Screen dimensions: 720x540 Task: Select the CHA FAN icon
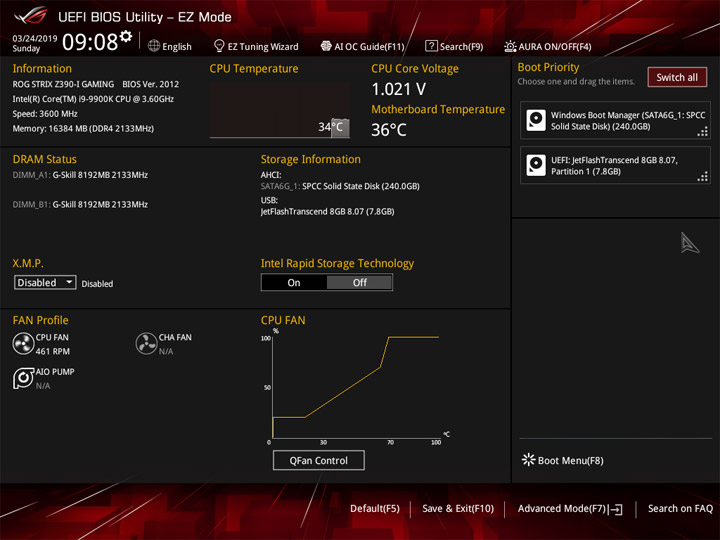click(x=146, y=343)
